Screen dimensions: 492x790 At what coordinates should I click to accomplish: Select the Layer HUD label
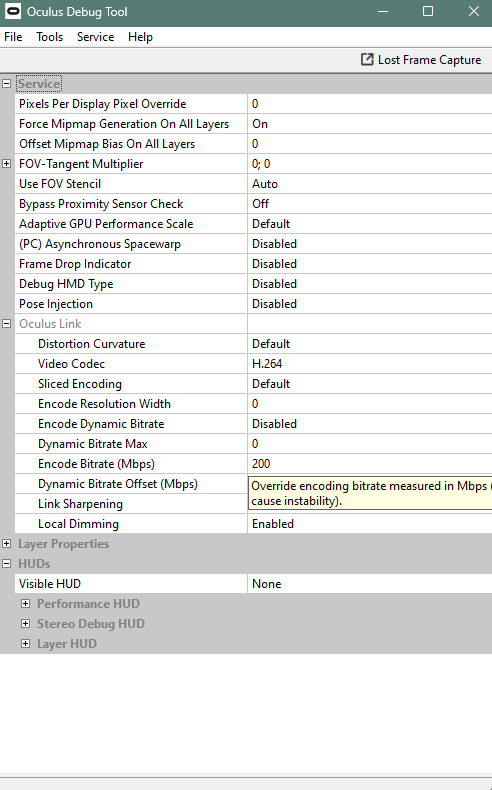[66, 644]
